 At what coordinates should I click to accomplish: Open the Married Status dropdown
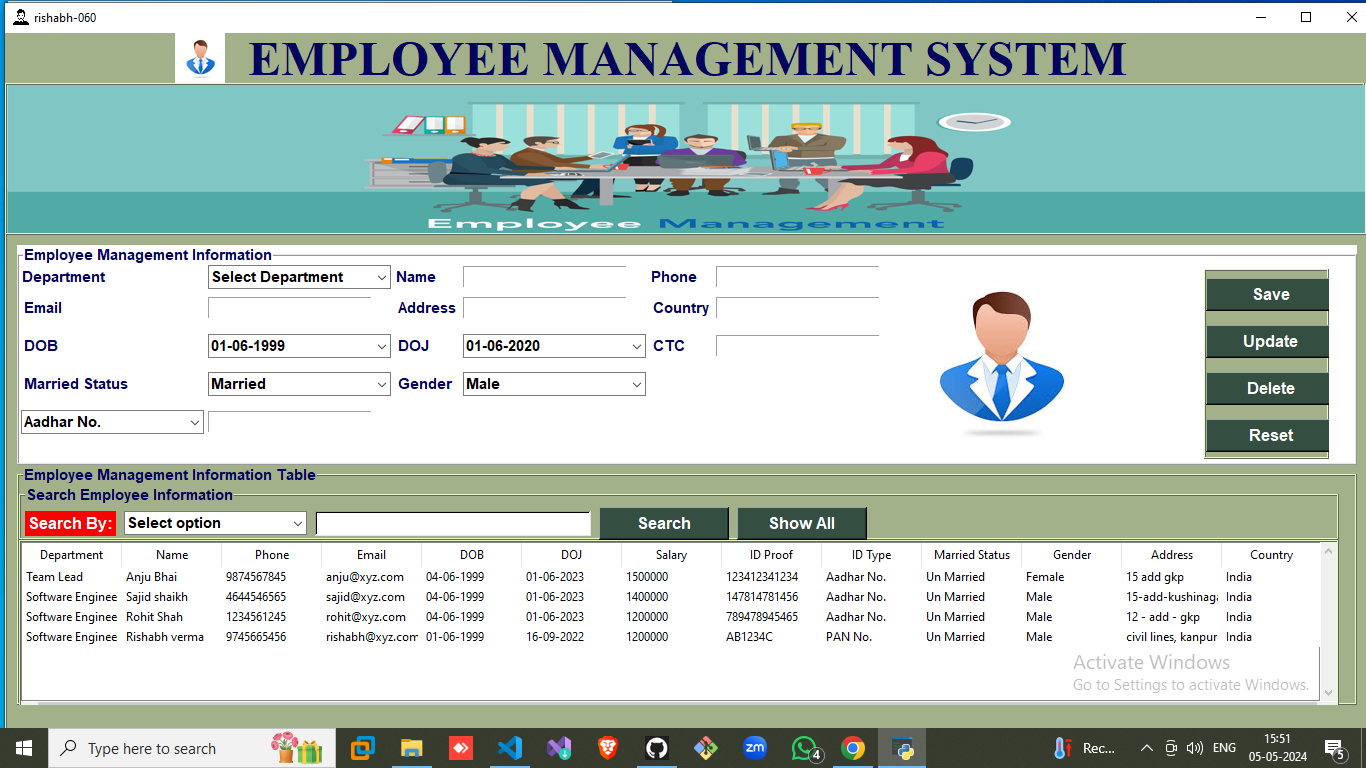(298, 384)
